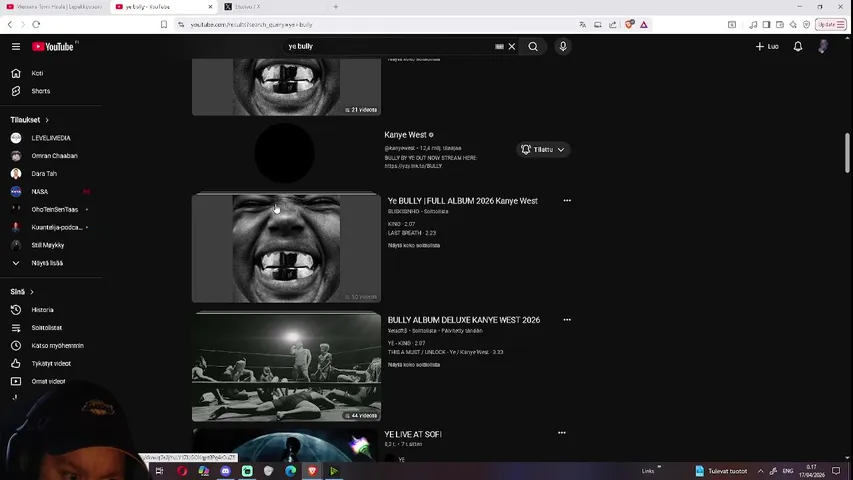
Task: Click the Update button in the Brave toolbar
Action: click(830, 24)
